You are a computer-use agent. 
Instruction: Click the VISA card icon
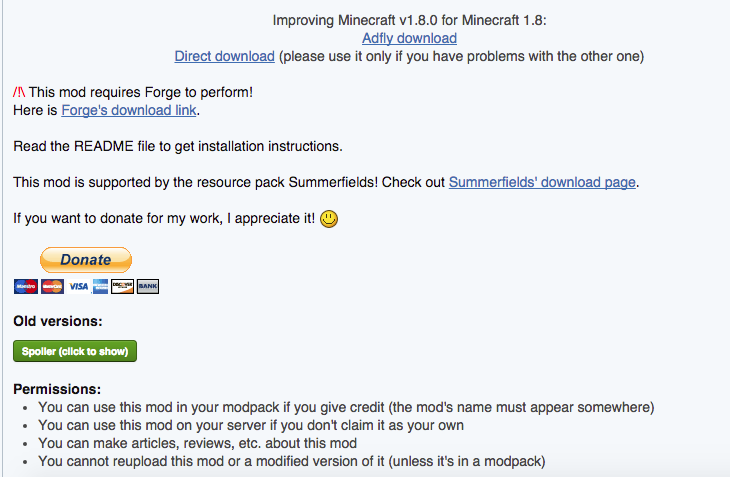(x=78, y=286)
